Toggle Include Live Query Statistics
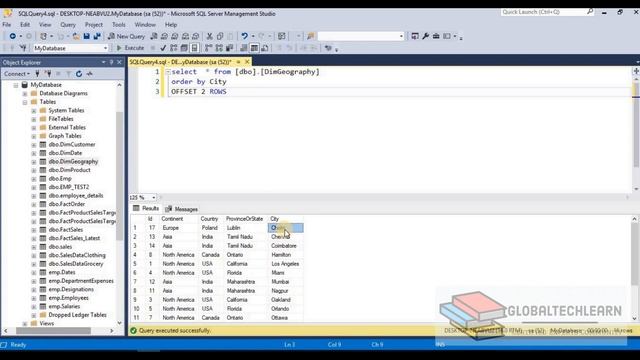Viewport: 640px width, 360px height. [x=219, y=48]
